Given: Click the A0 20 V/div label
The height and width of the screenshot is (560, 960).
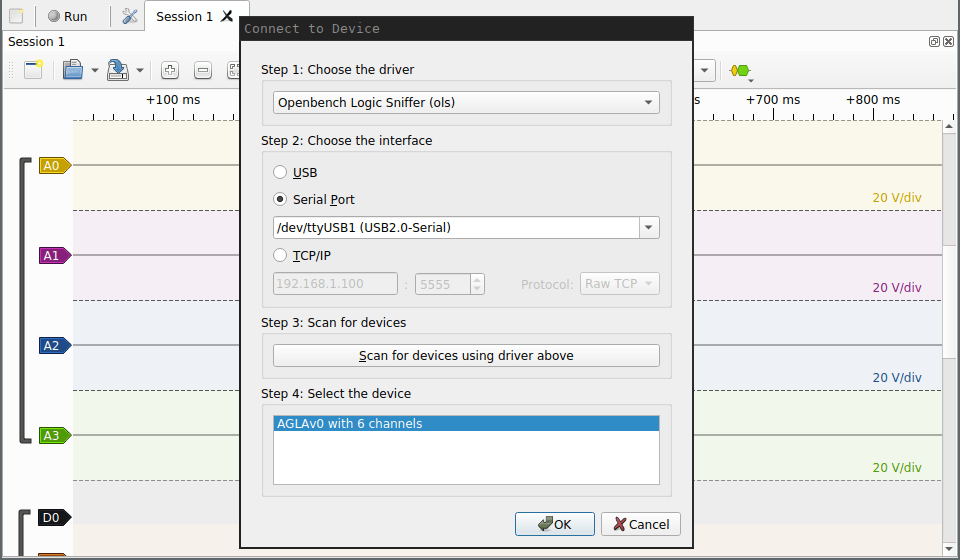Looking at the screenshot, I should 897,198.
